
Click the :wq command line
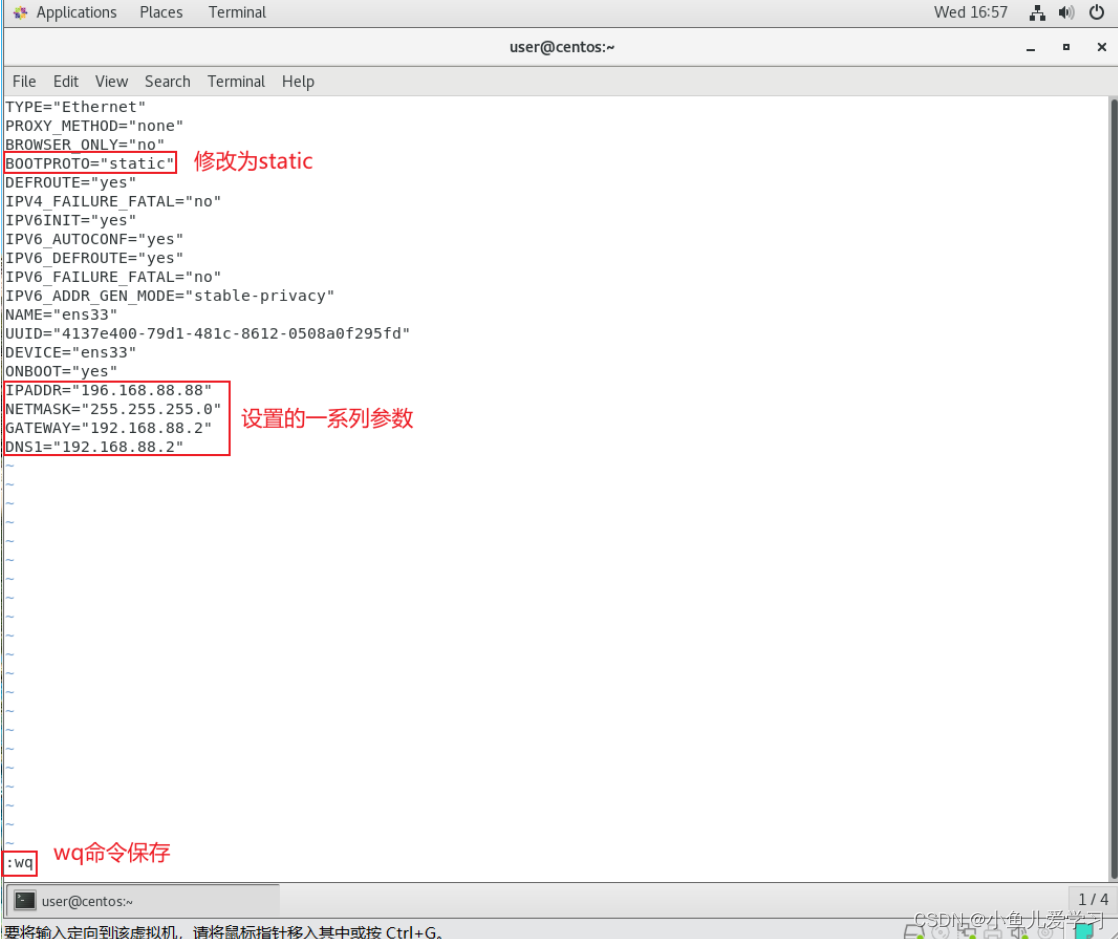click(x=19, y=863)
